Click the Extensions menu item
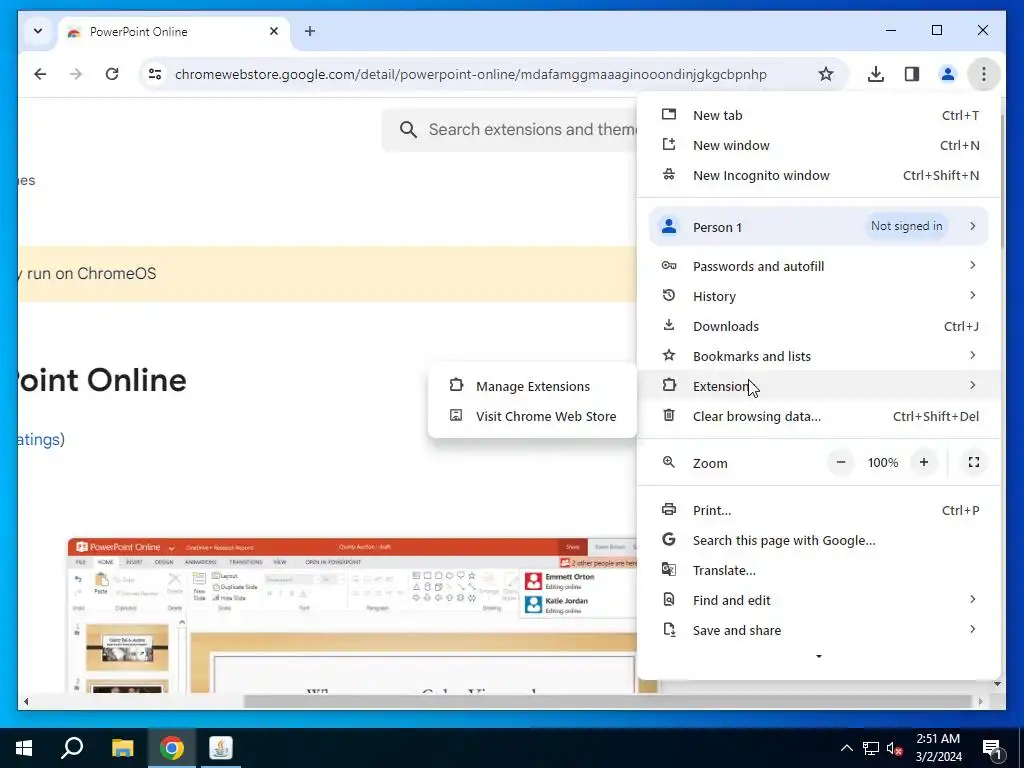Image resolution: width=1024 pixels, height=768 pixels. pos(819,386)
